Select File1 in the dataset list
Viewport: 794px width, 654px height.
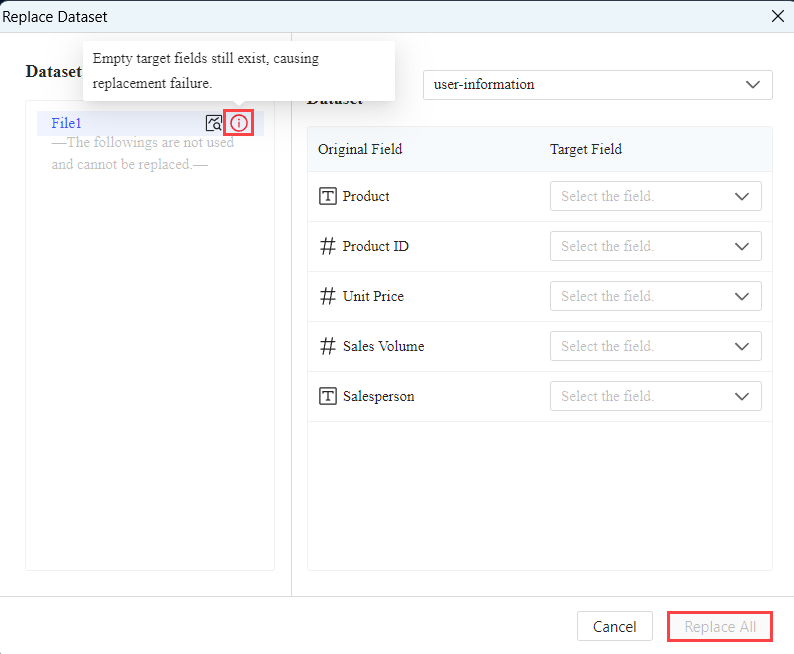tap(150, 123)
